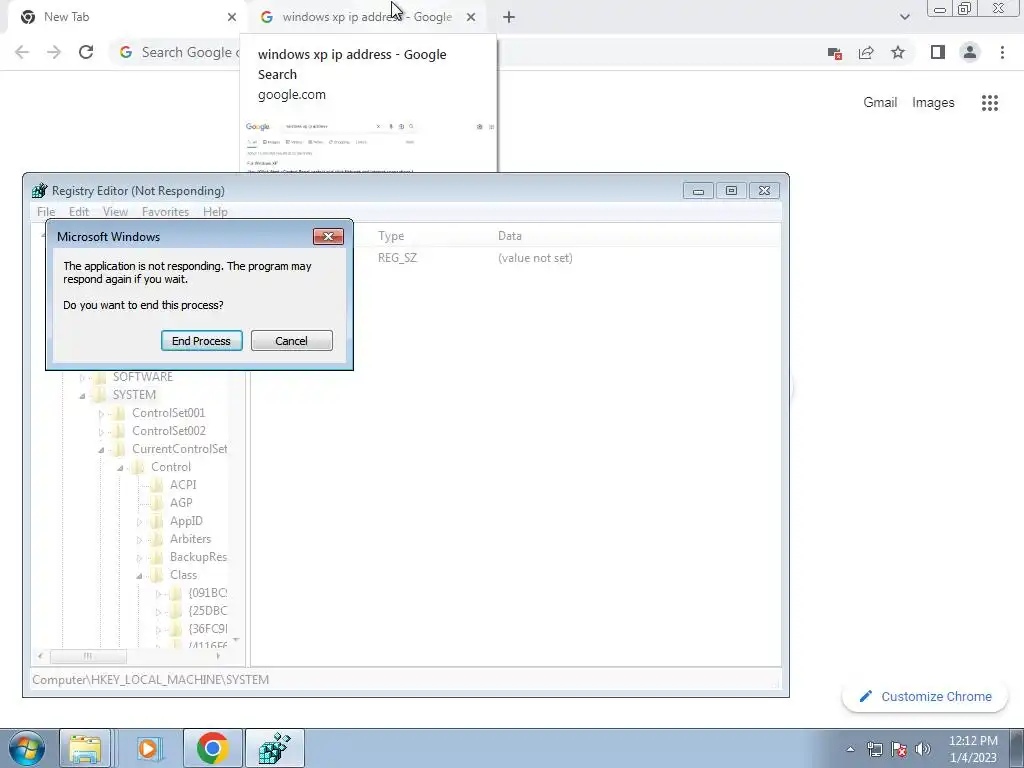Click the Type column header
This screenshot has width=1024, height=768.
(391, 236)
